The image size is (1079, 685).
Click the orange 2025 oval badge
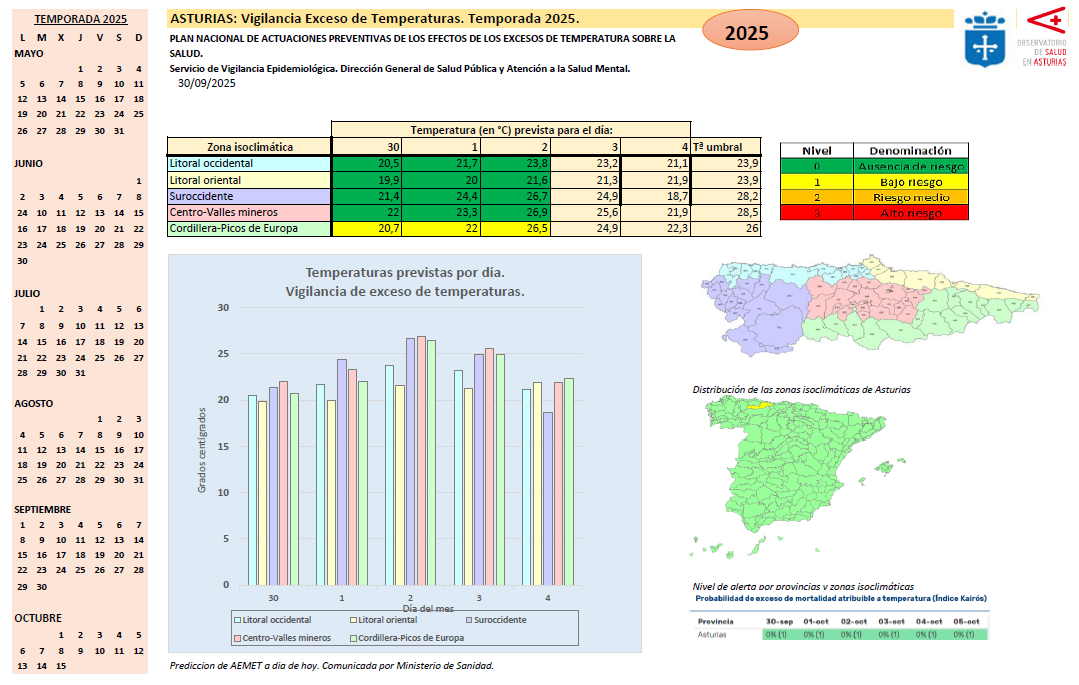click(x=746, y=32)
